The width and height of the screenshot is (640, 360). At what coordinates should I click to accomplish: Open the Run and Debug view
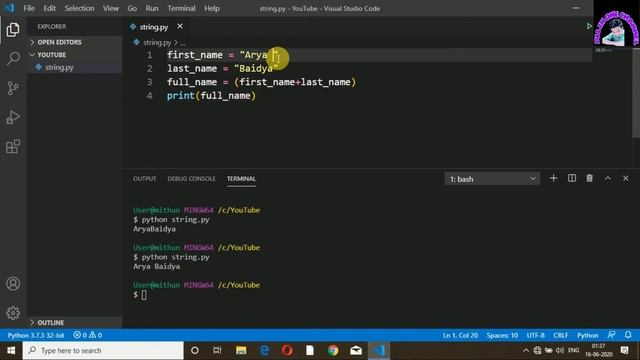(13, 117)
